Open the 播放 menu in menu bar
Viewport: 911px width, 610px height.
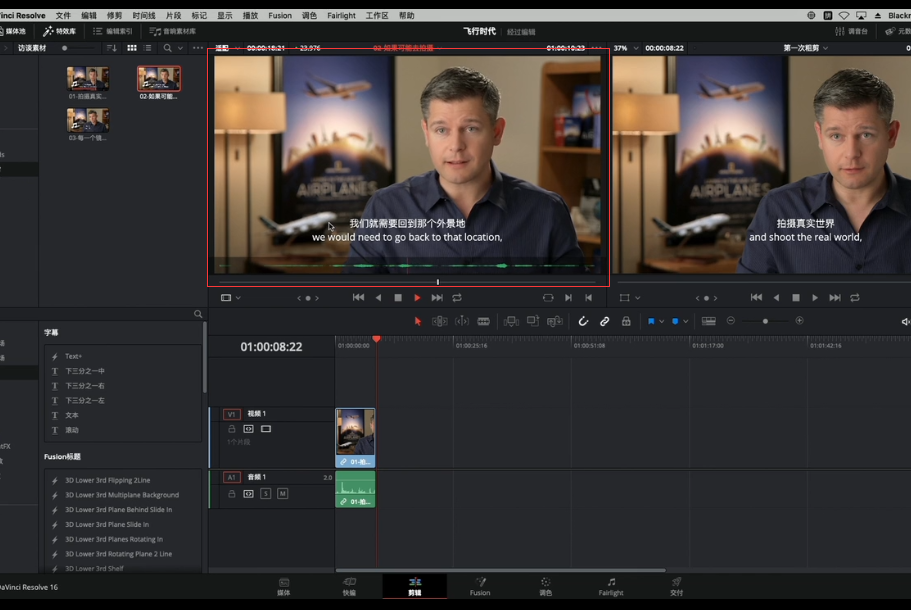point(250,16)
